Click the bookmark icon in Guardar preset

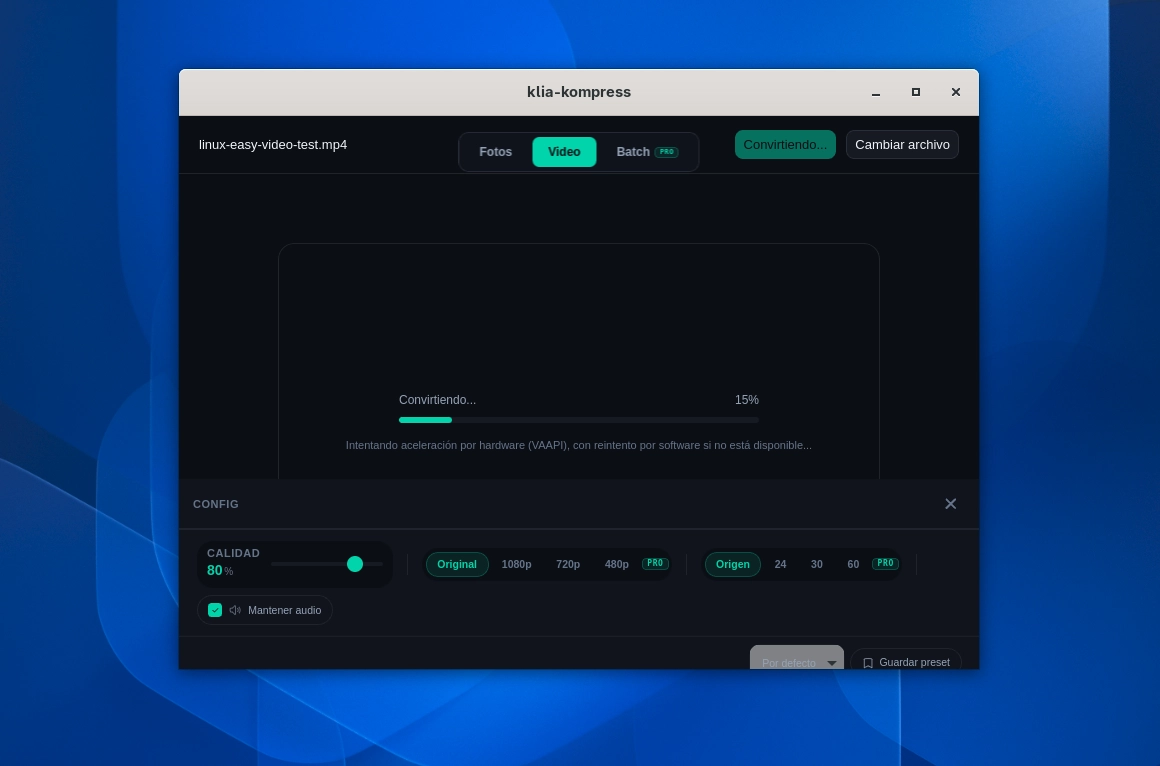pyautogui.click(x=868, y=663)
